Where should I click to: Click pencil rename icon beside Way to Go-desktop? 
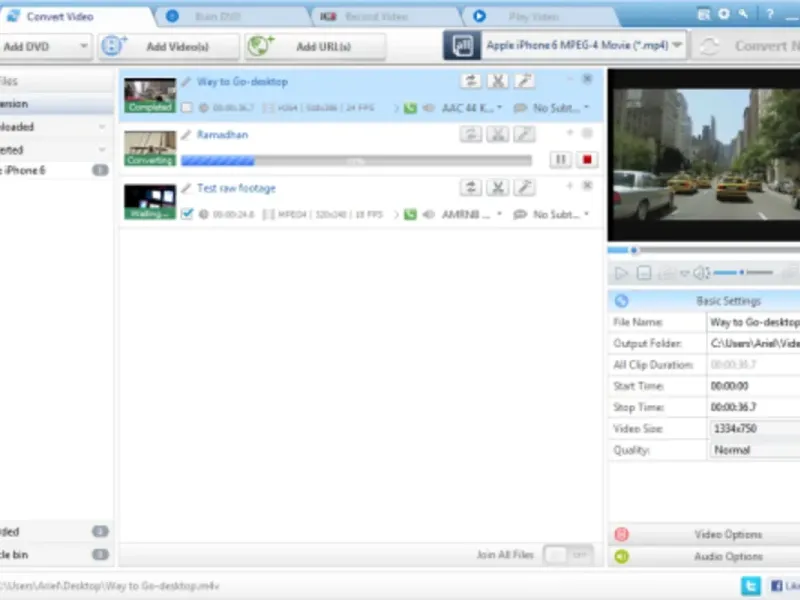point(186,81)
